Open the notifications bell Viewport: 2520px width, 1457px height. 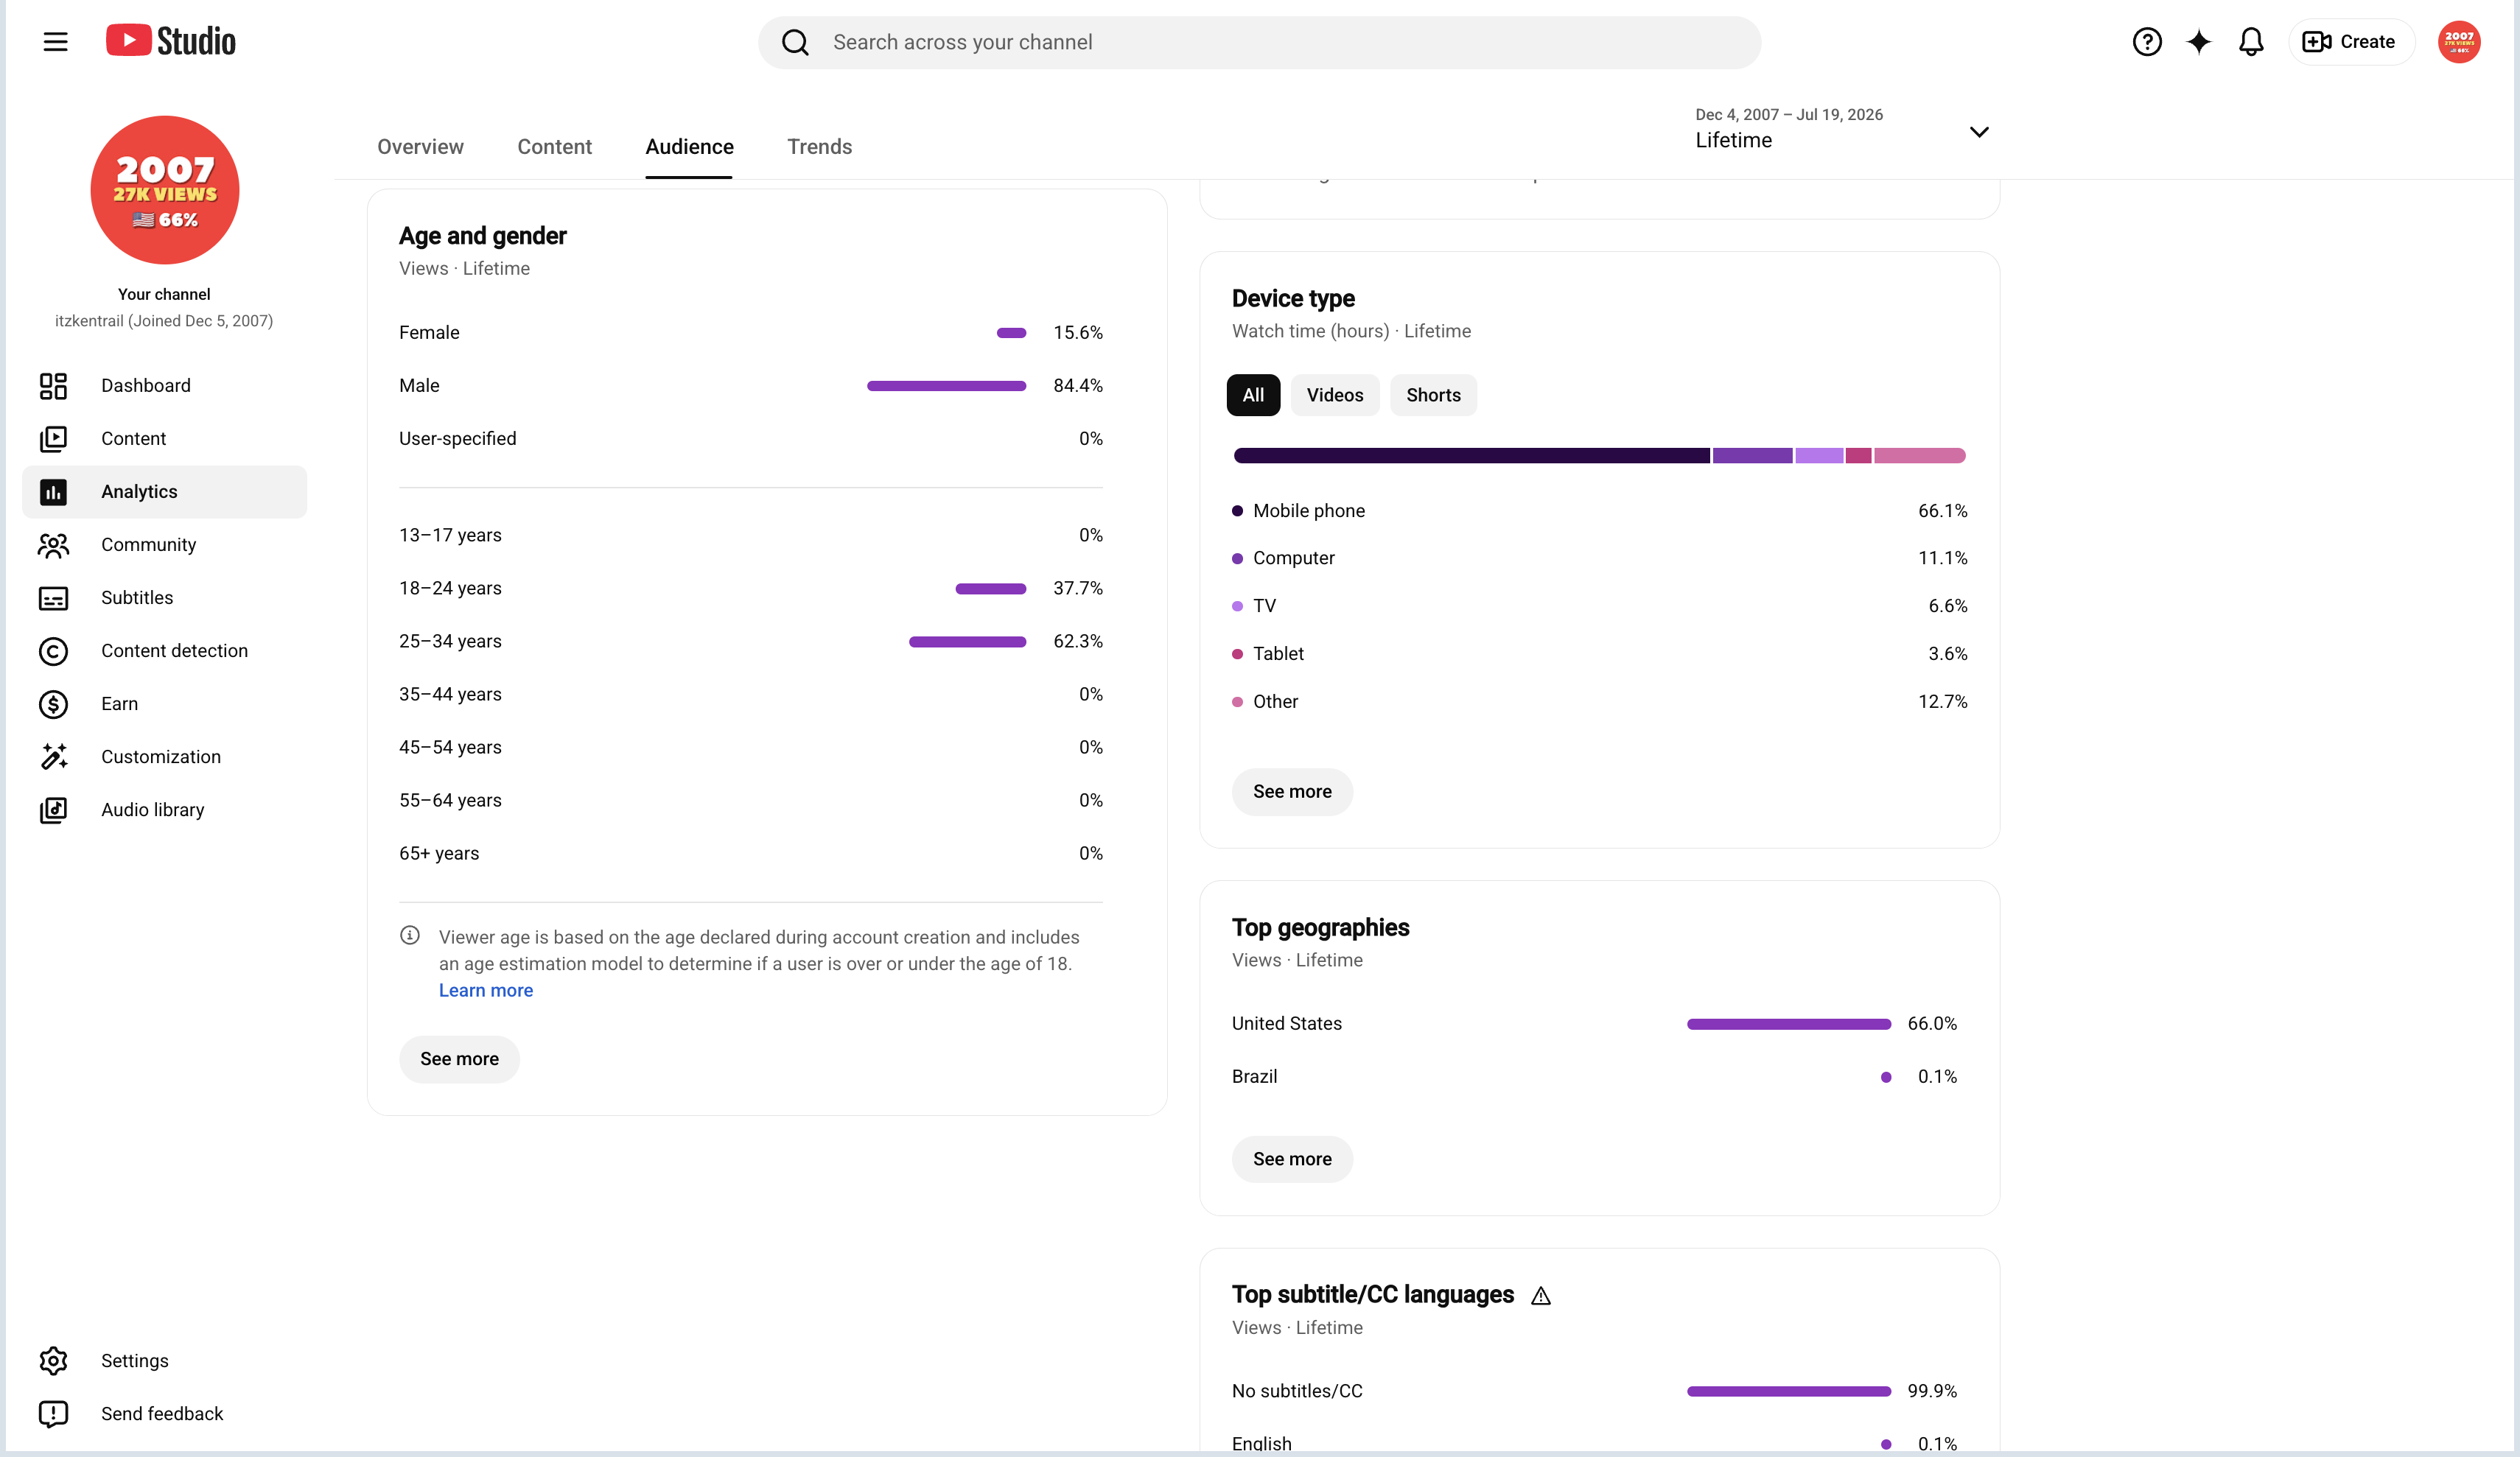(x=2250, y=42)
